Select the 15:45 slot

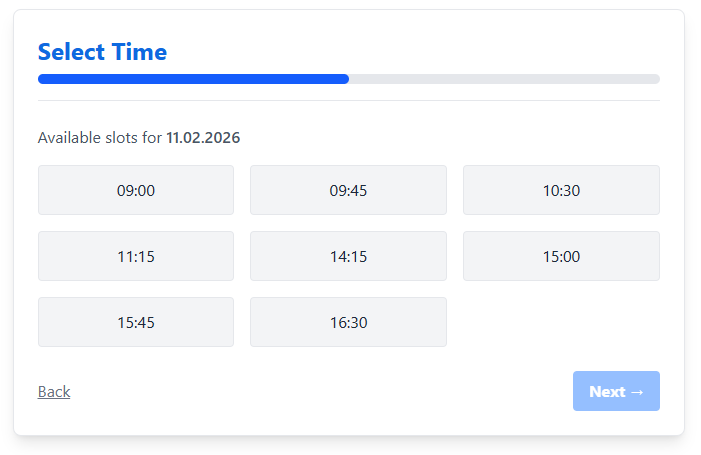pyautogui.click(x=136, y=322)
